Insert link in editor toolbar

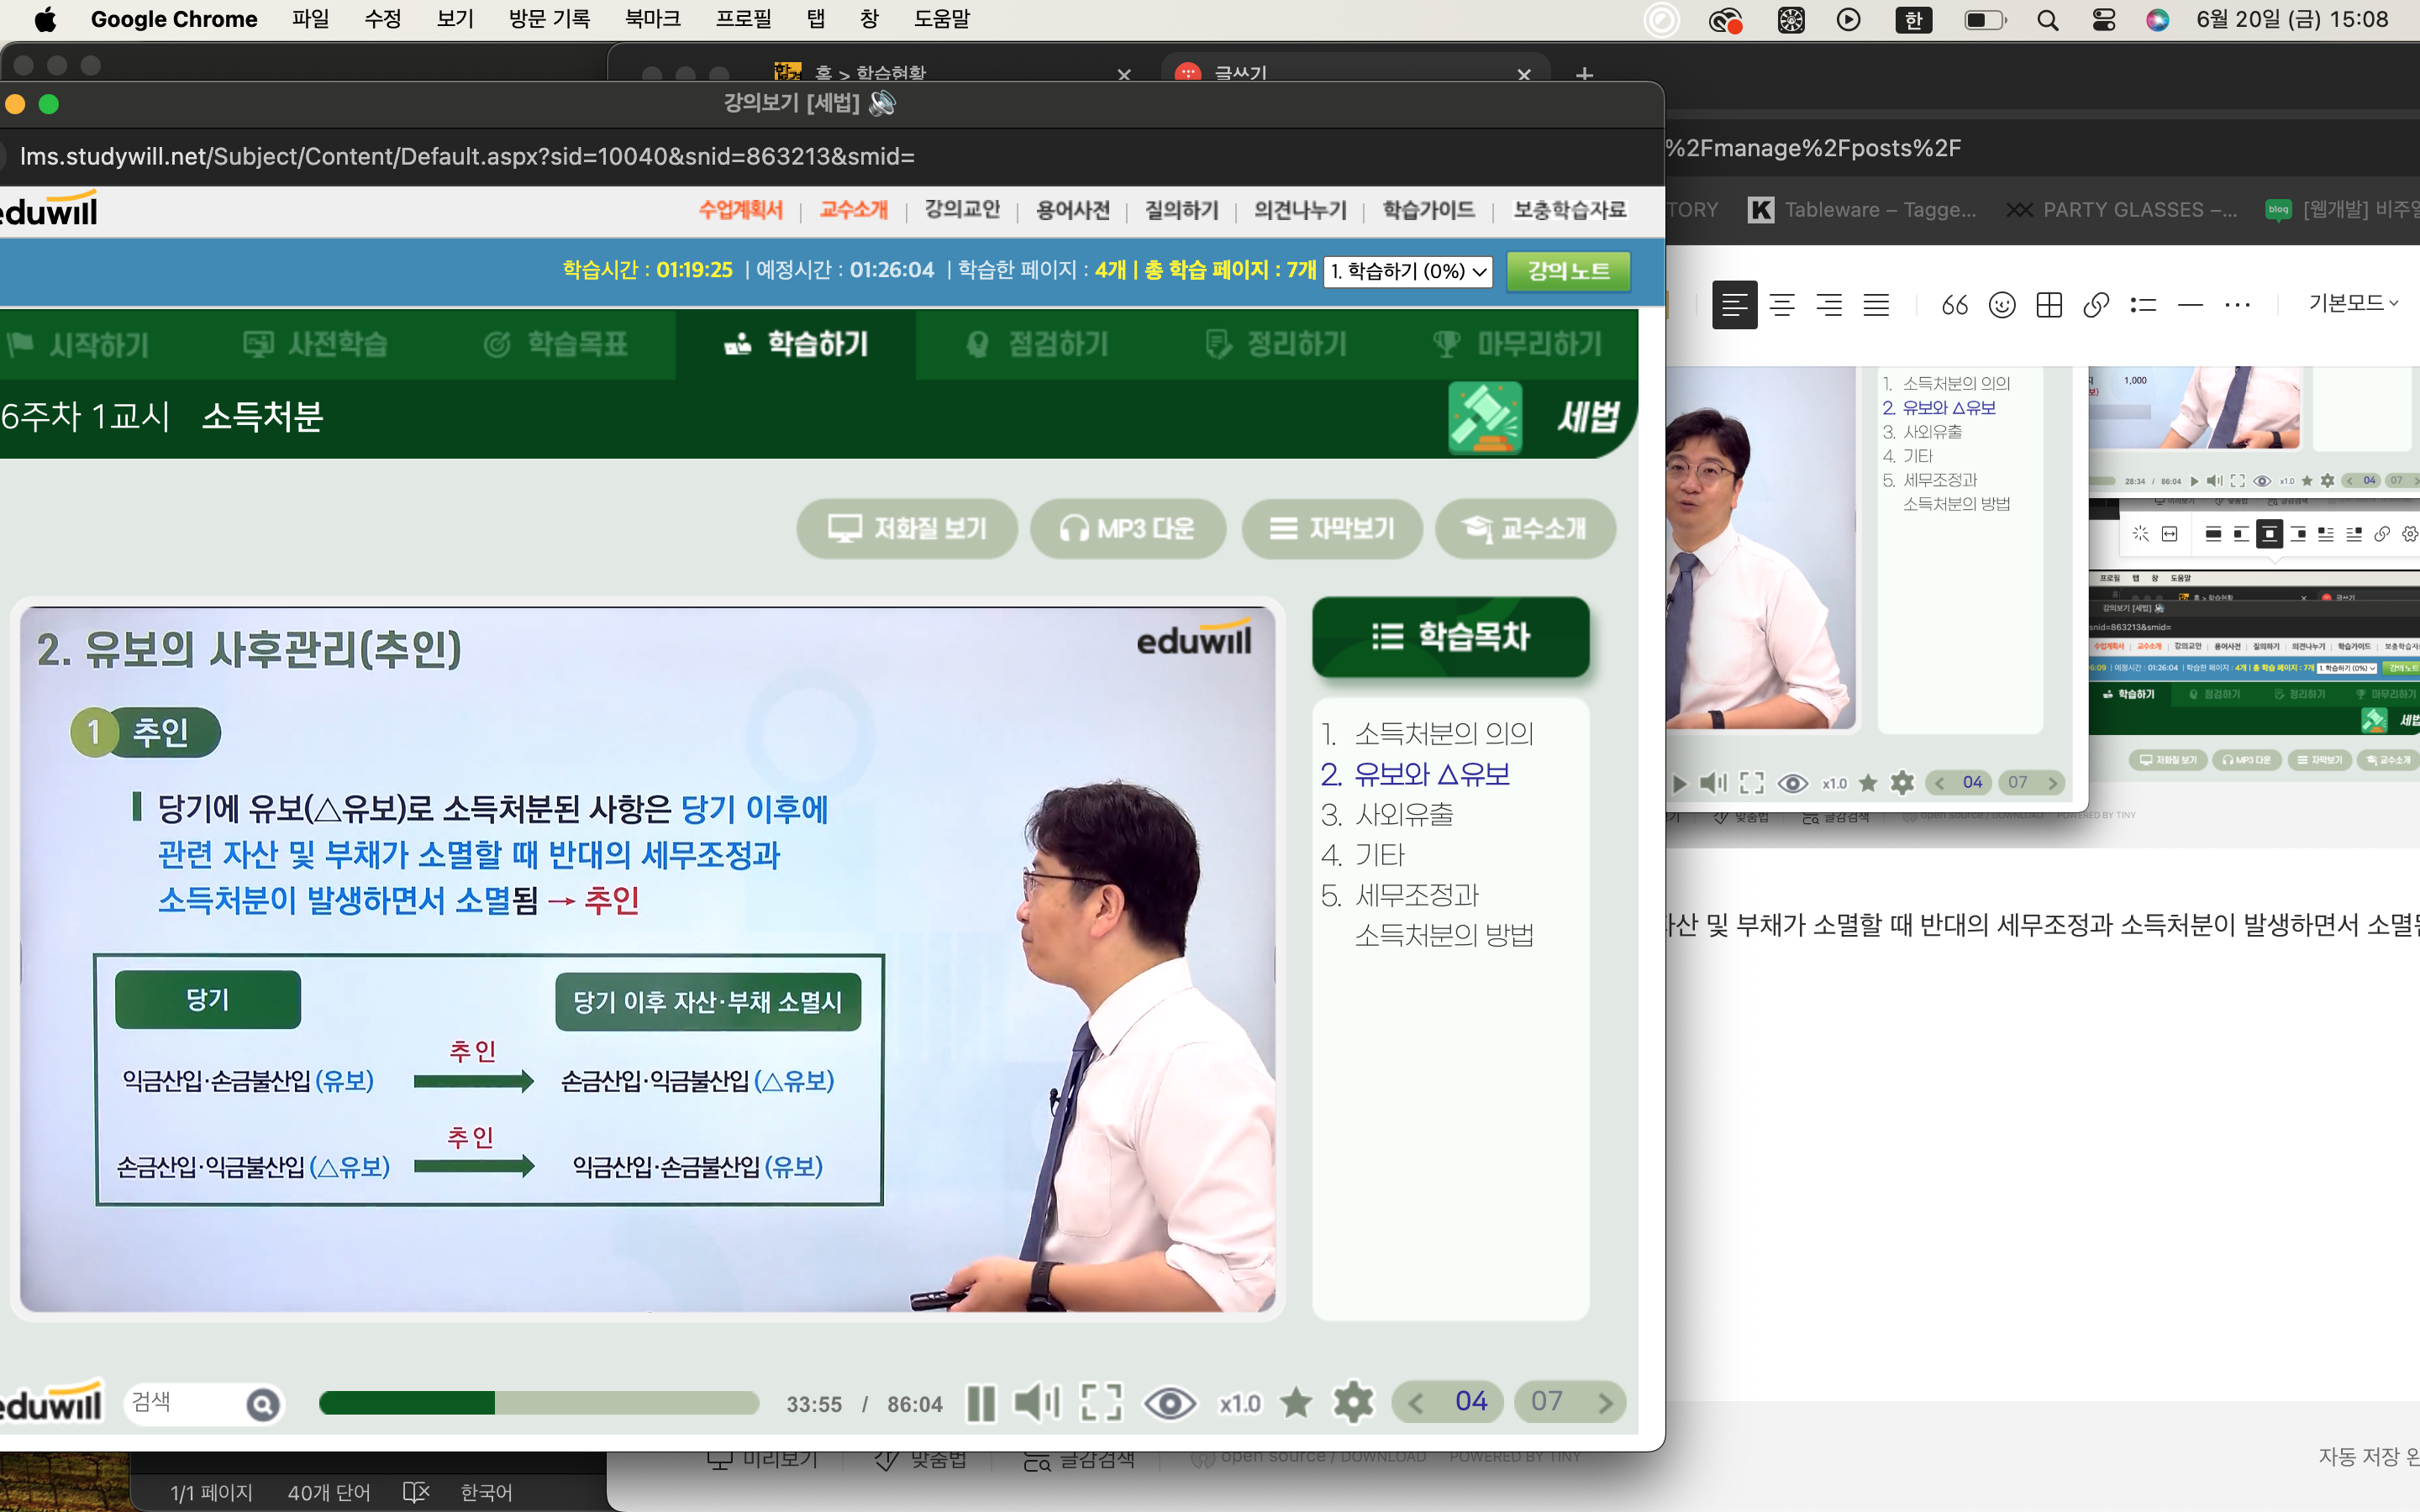click(x=2096, y=305)
